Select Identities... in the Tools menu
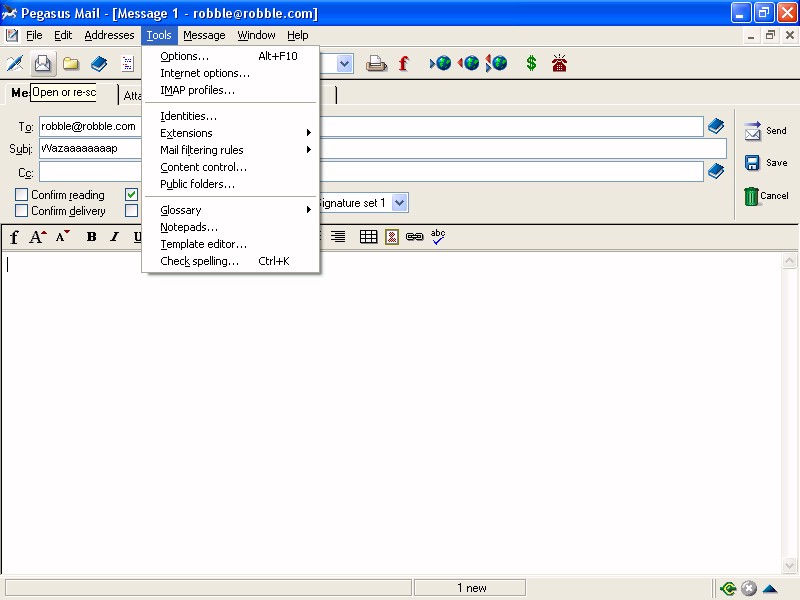Screen dimensions: 800x600 coord(232,116)
